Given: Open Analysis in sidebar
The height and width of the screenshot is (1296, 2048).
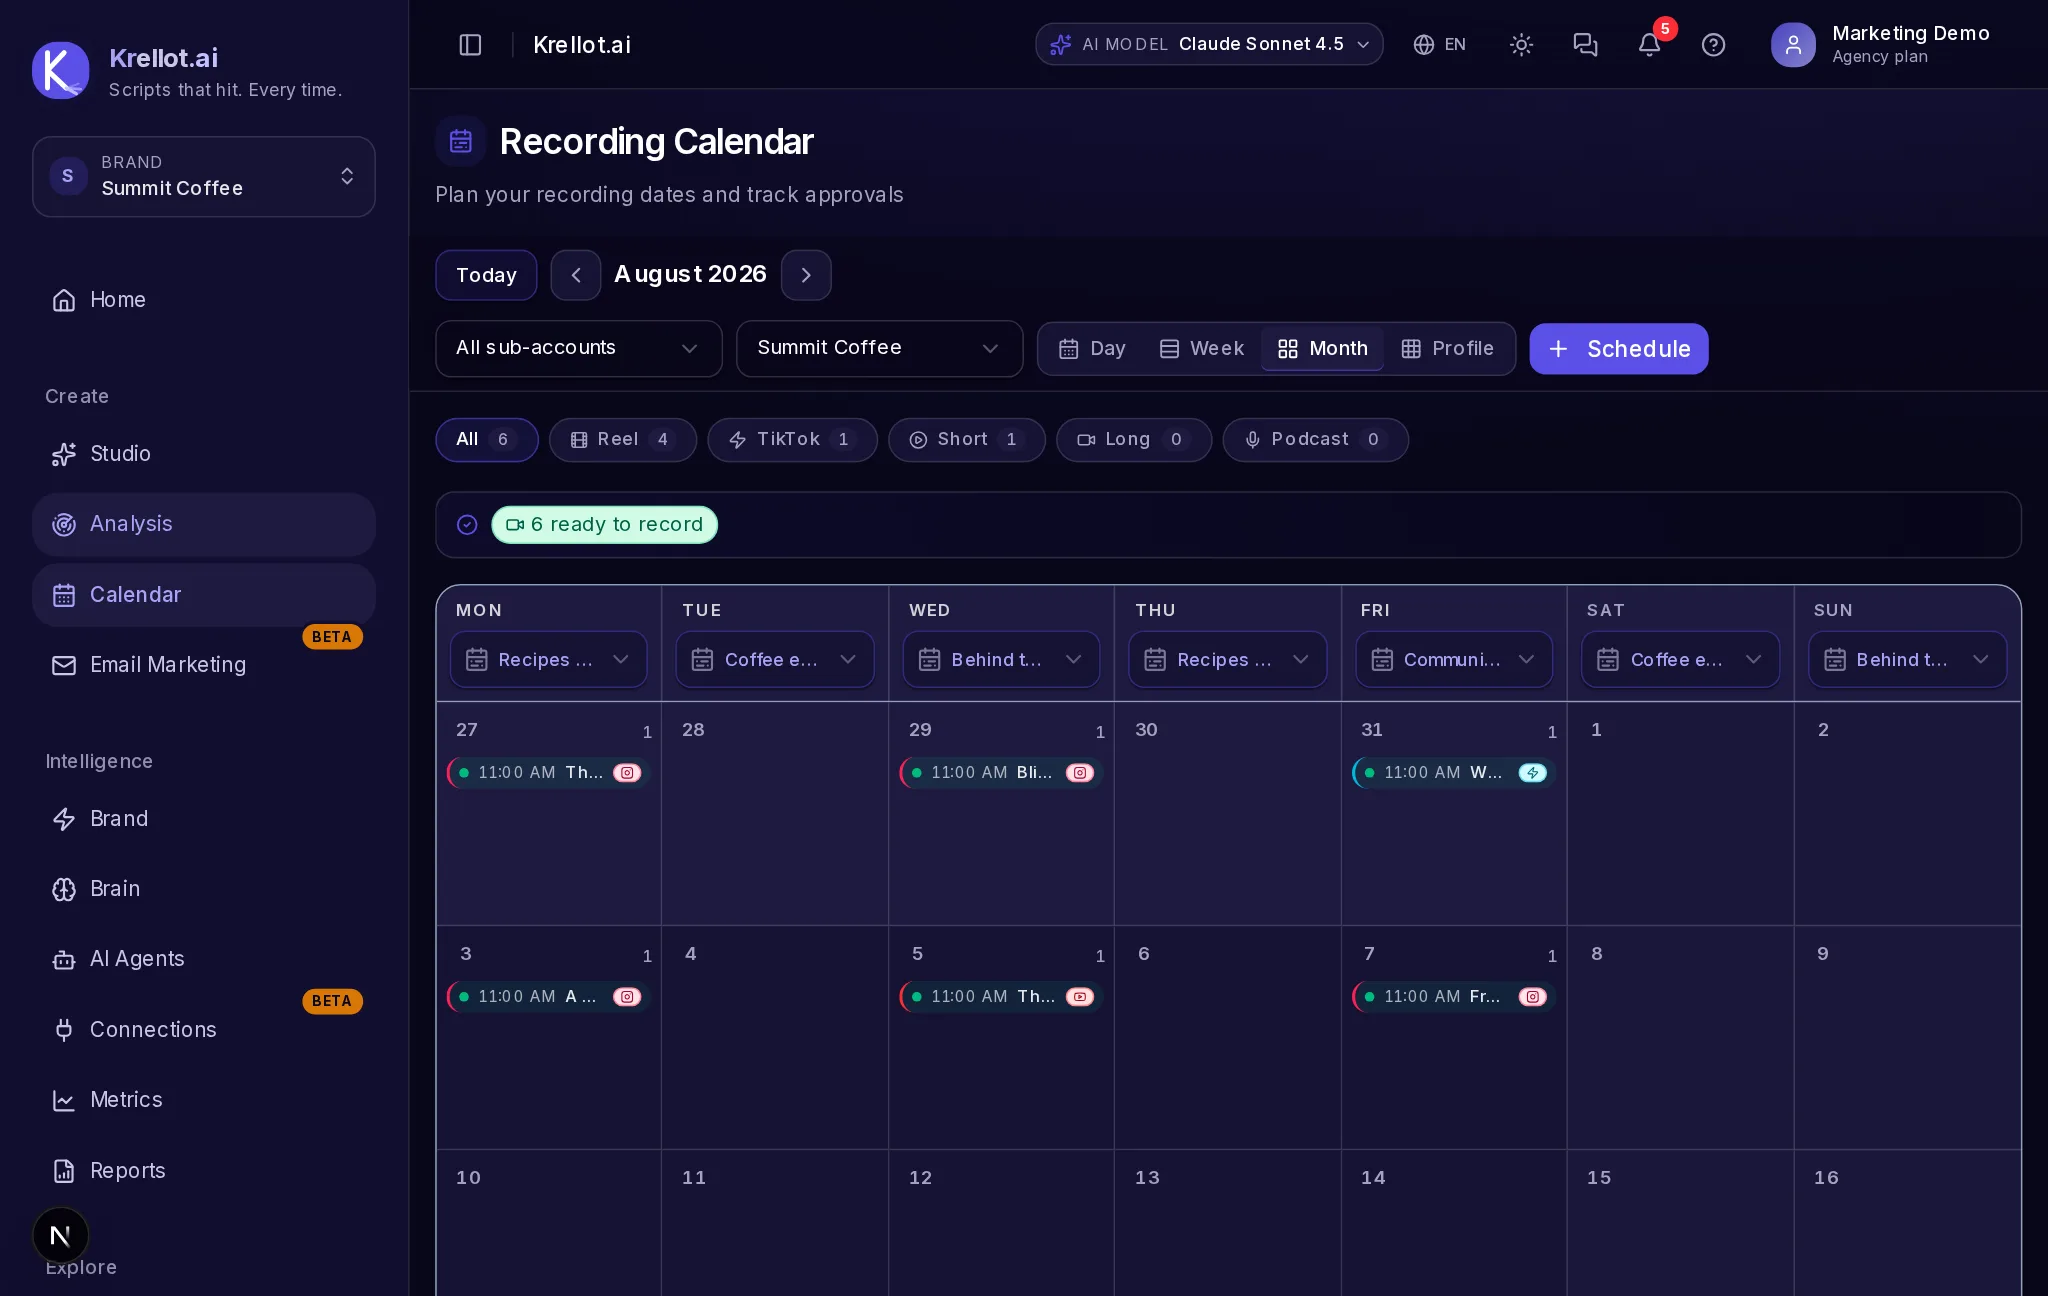Looking at the screenshot, I should (204, 524).
